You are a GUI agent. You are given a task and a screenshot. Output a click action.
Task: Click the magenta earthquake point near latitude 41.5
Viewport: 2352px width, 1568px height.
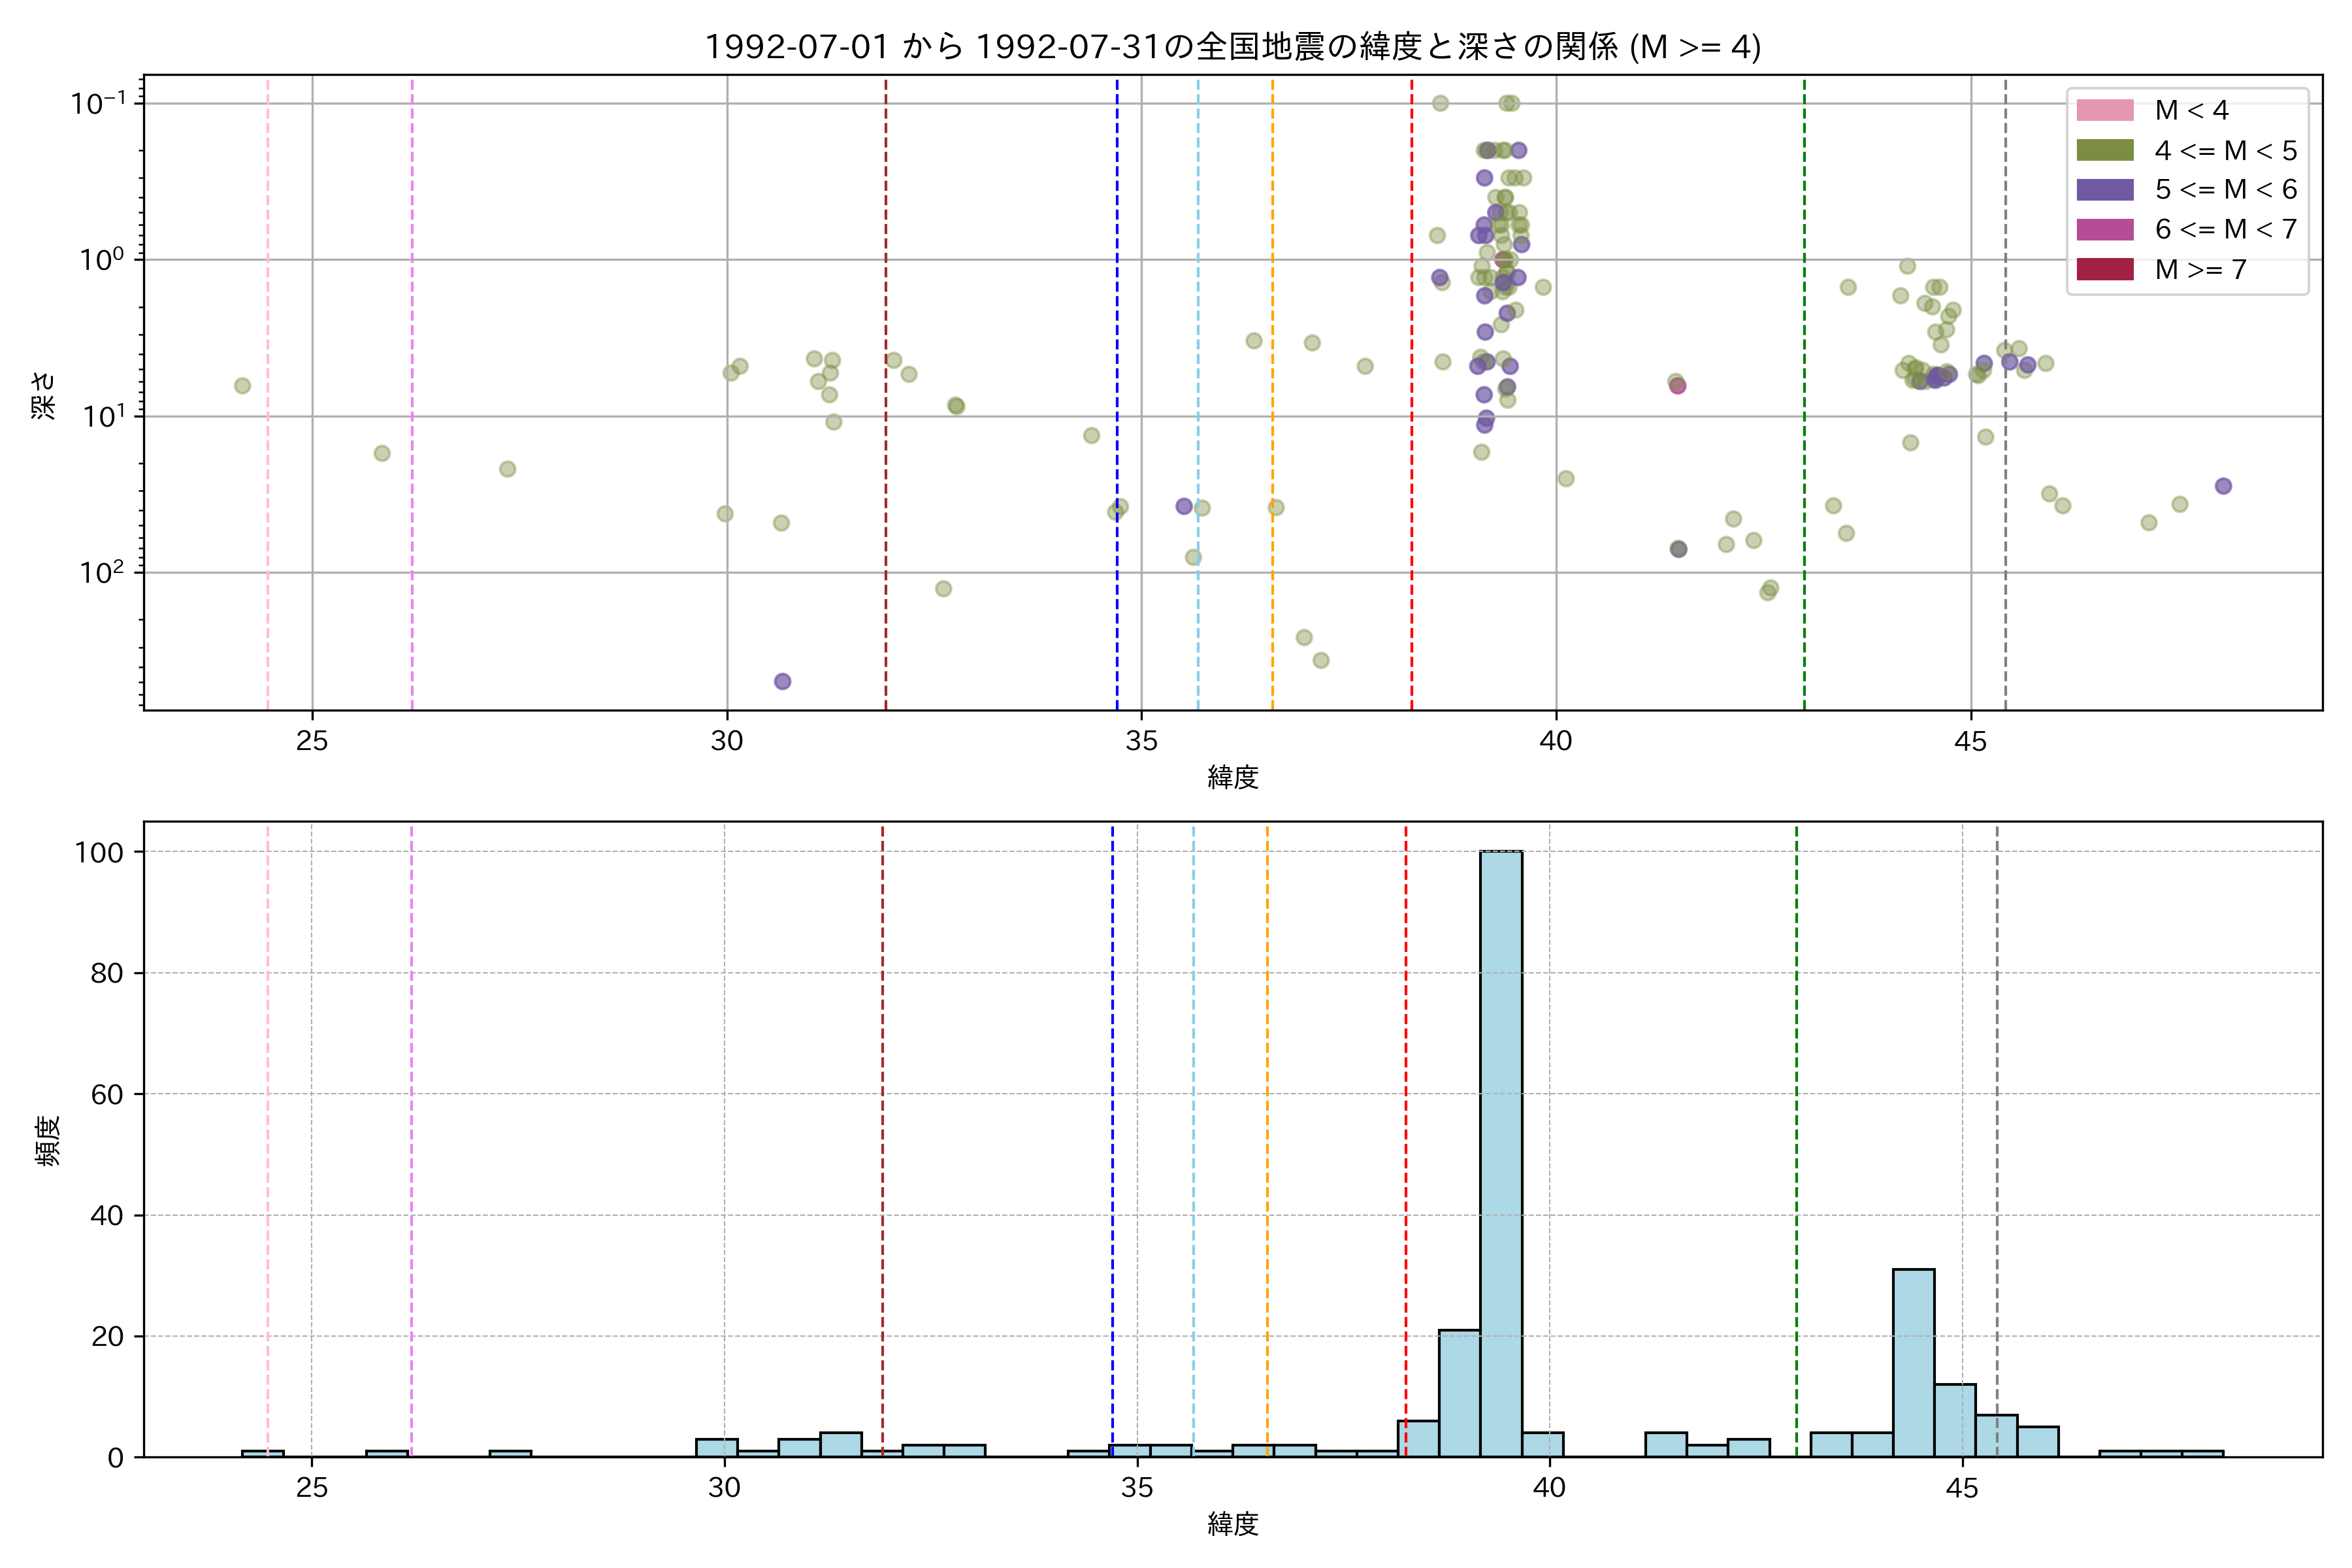[1678, 386]
